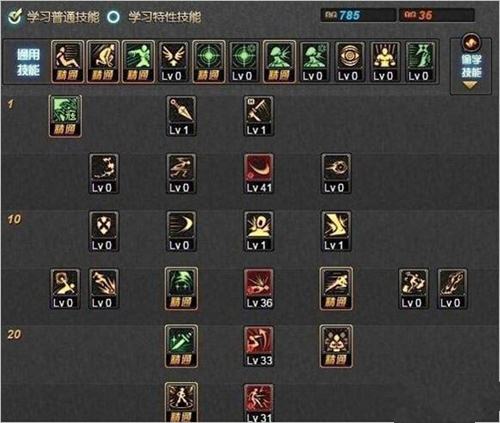500x423 pixels.
Task: Click the running figure skill at Lv0
Action: [181, 173]
